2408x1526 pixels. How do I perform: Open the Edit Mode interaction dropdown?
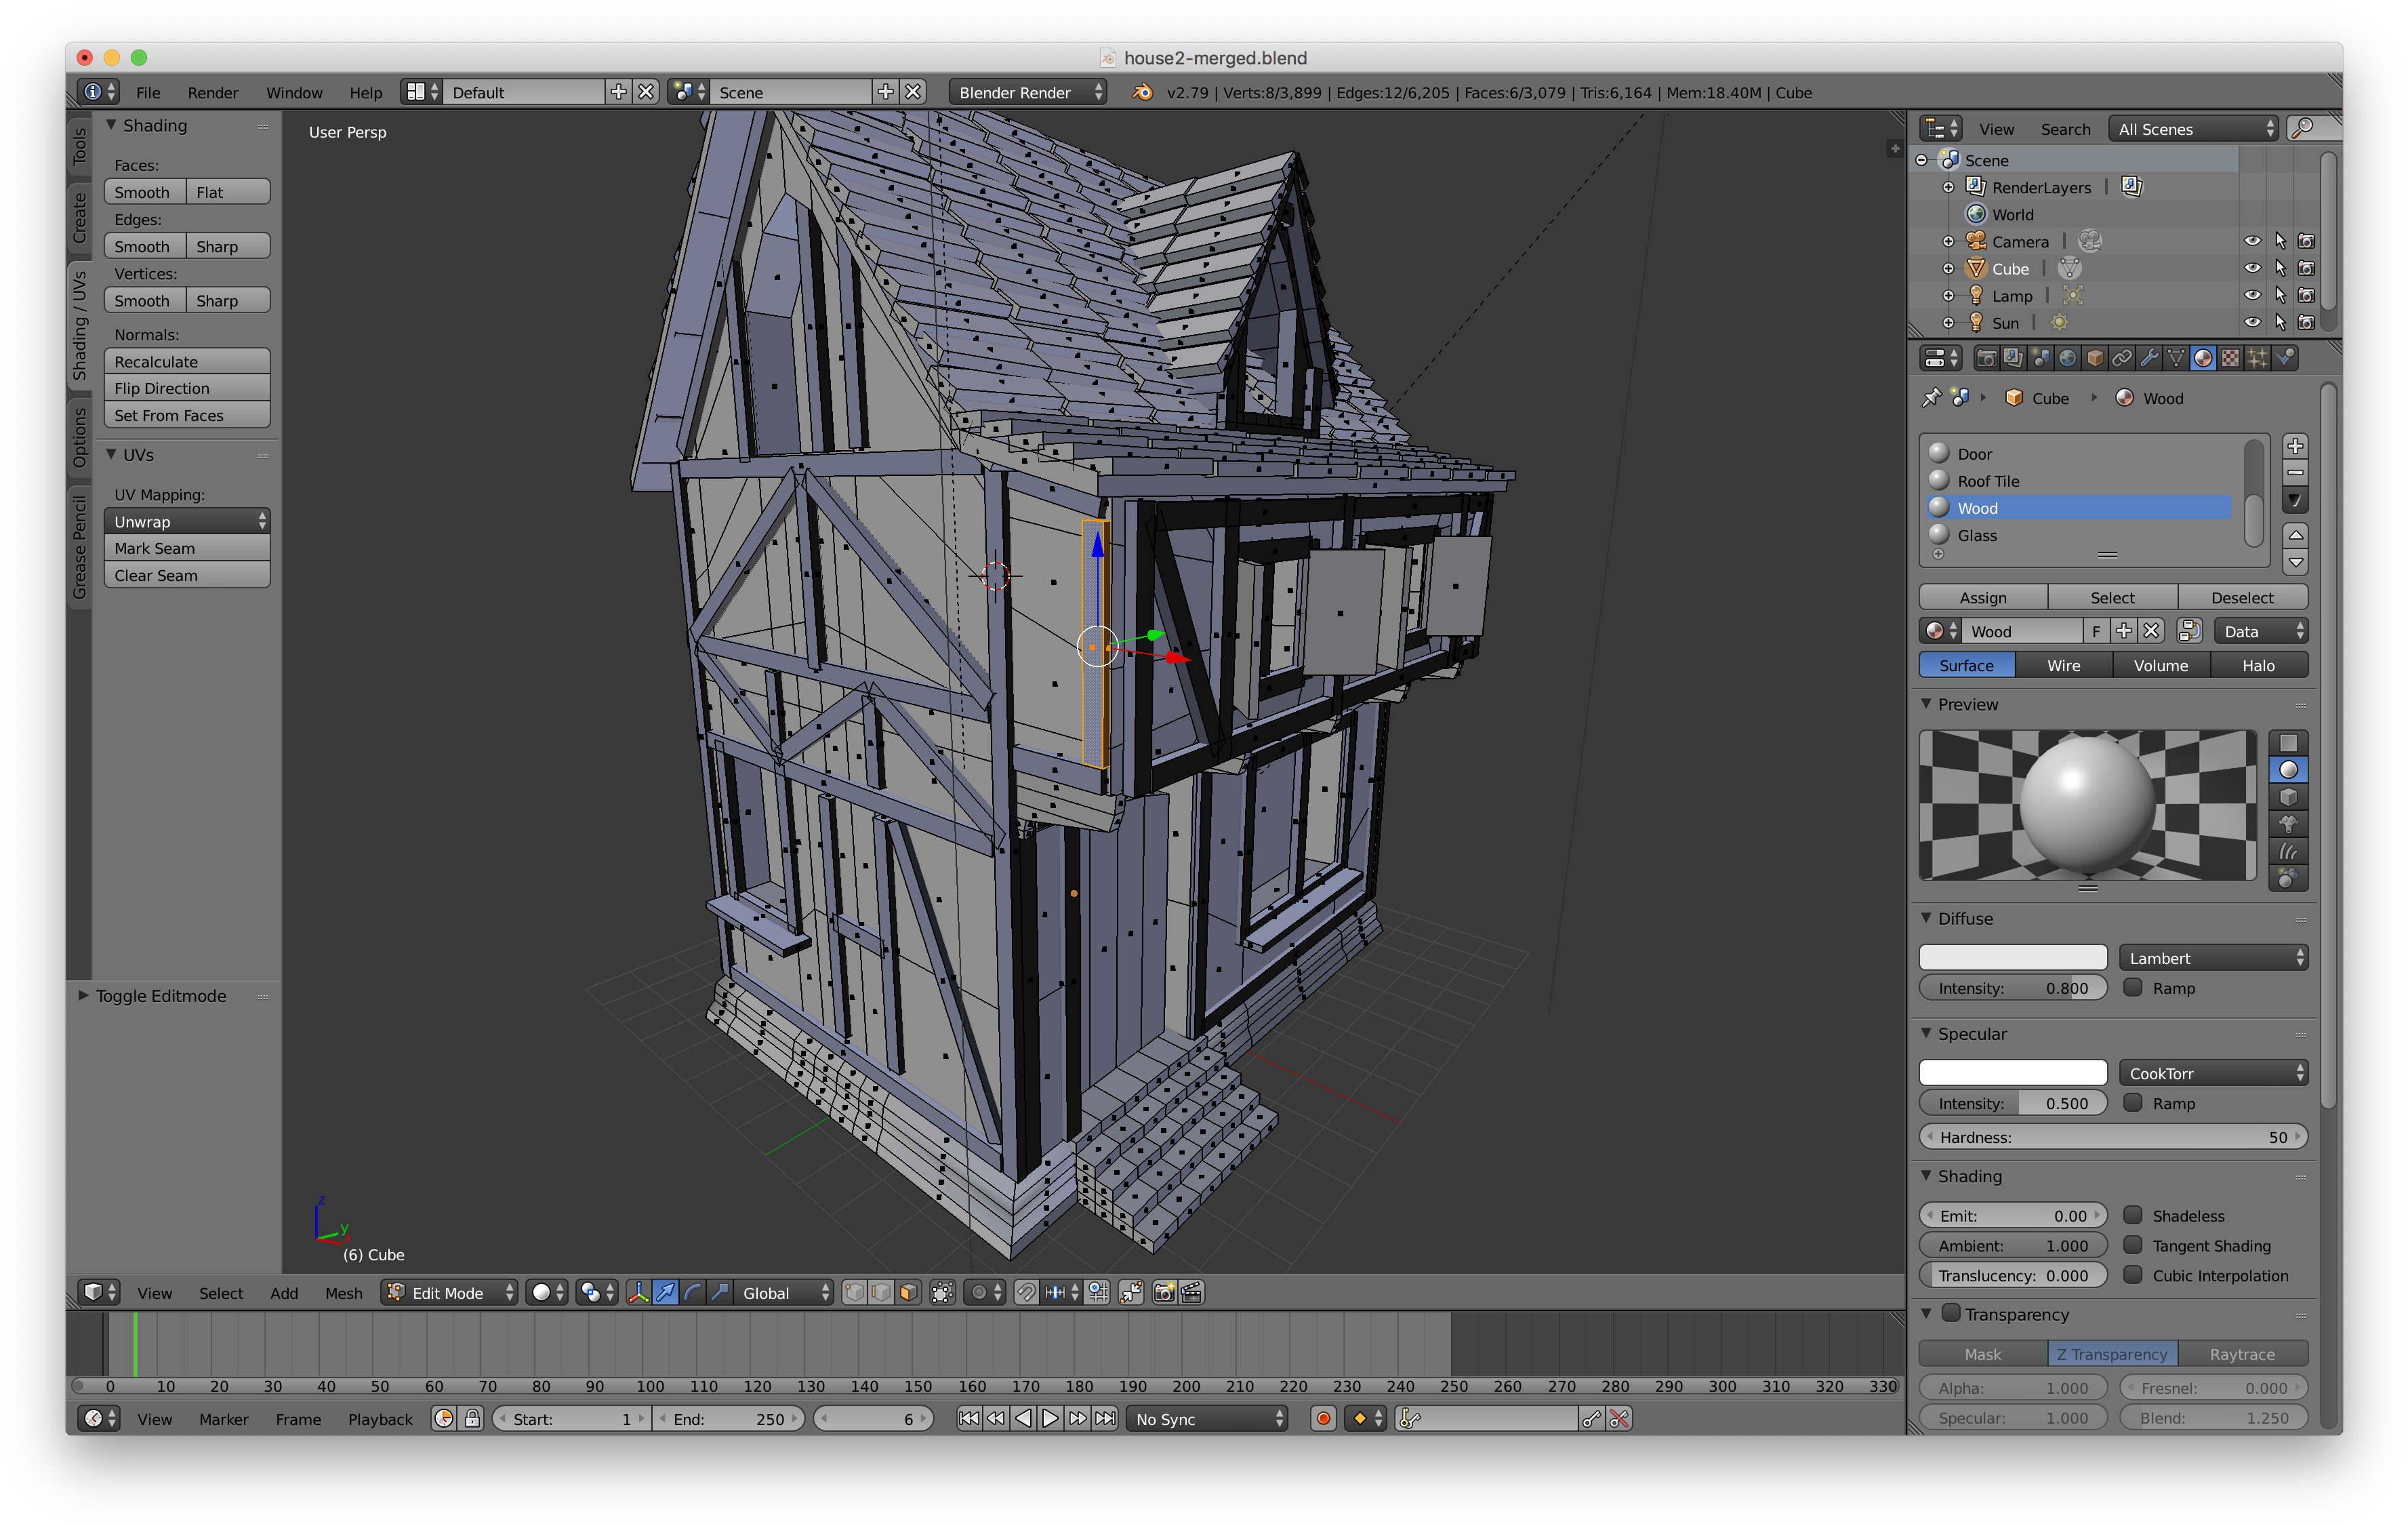point(448,1292)
